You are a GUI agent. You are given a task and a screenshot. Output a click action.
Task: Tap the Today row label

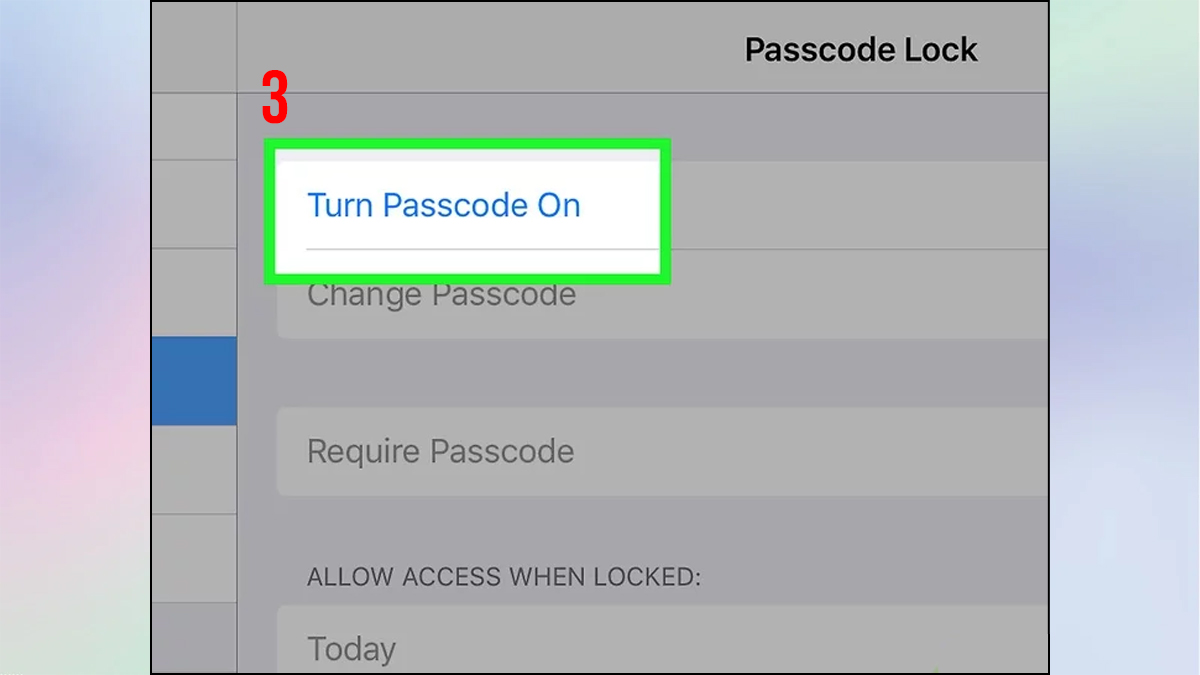[x=351, y=649]
